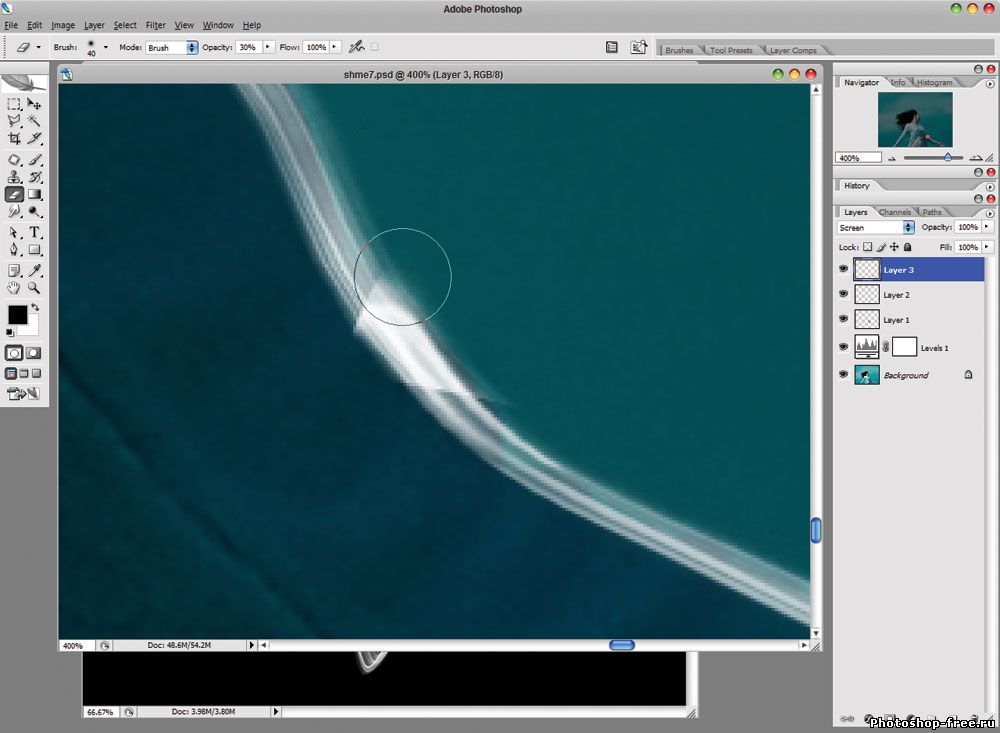Image resolution: width=1000 pixels, height=733 pixels.
Task: Select the Magic Wand tool
Action: pos(35,121)
